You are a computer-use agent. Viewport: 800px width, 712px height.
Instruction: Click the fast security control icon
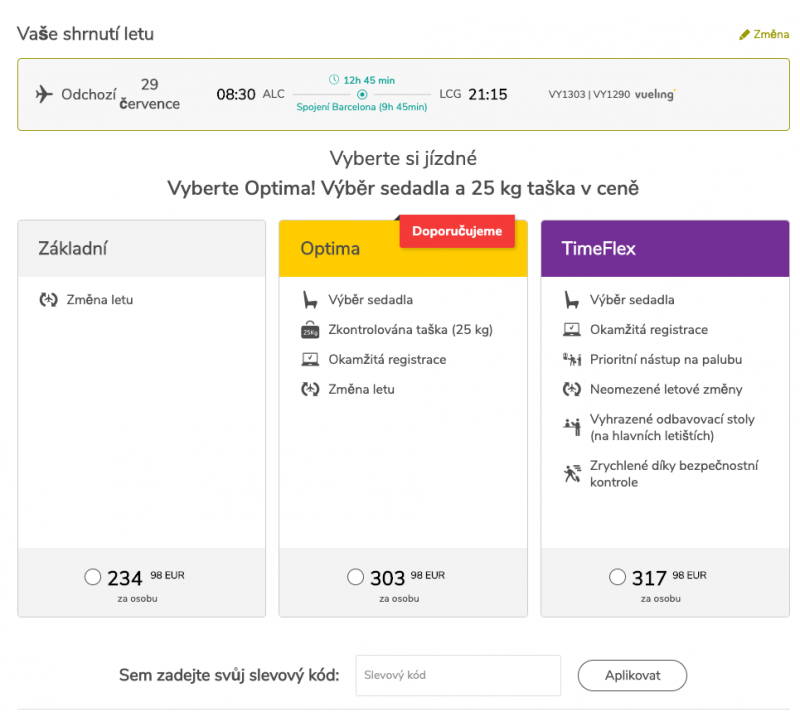coord(572,474)
